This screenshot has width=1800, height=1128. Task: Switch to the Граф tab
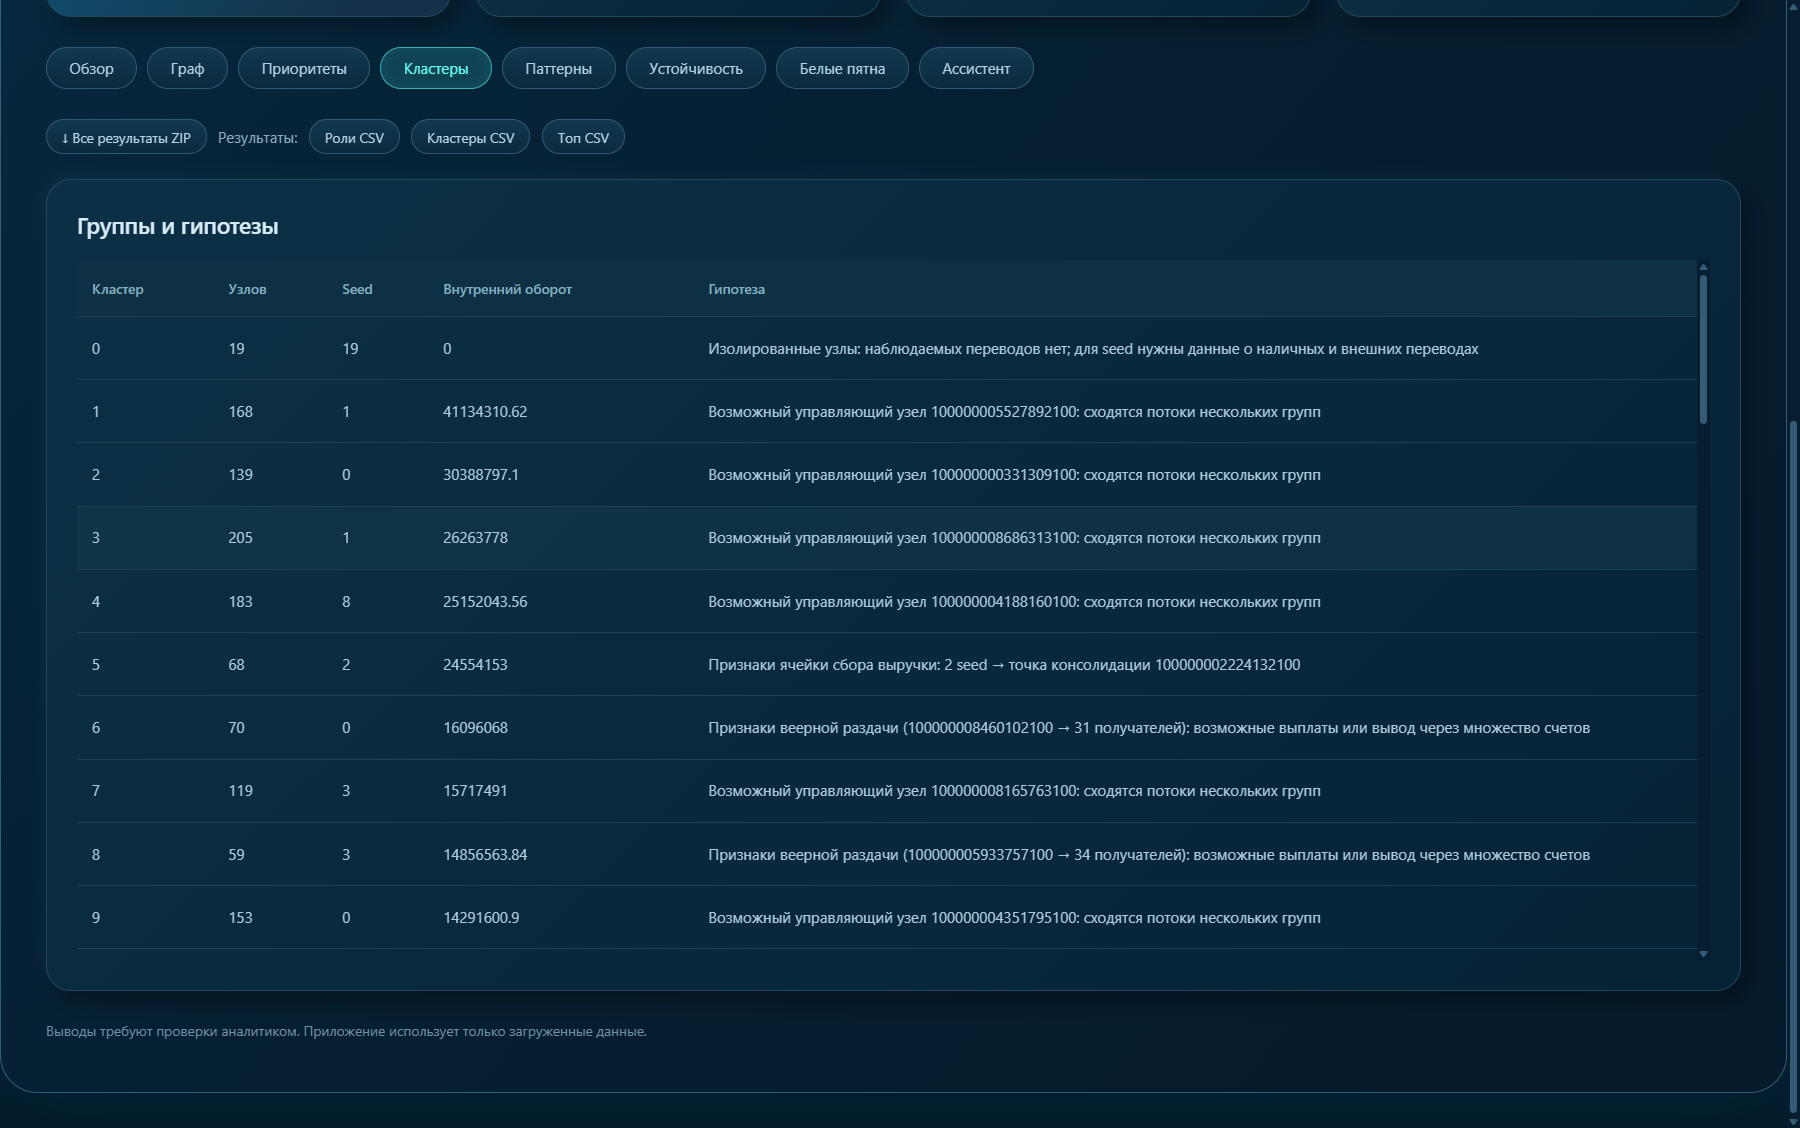pyautogui.click(x=187, y=68)
